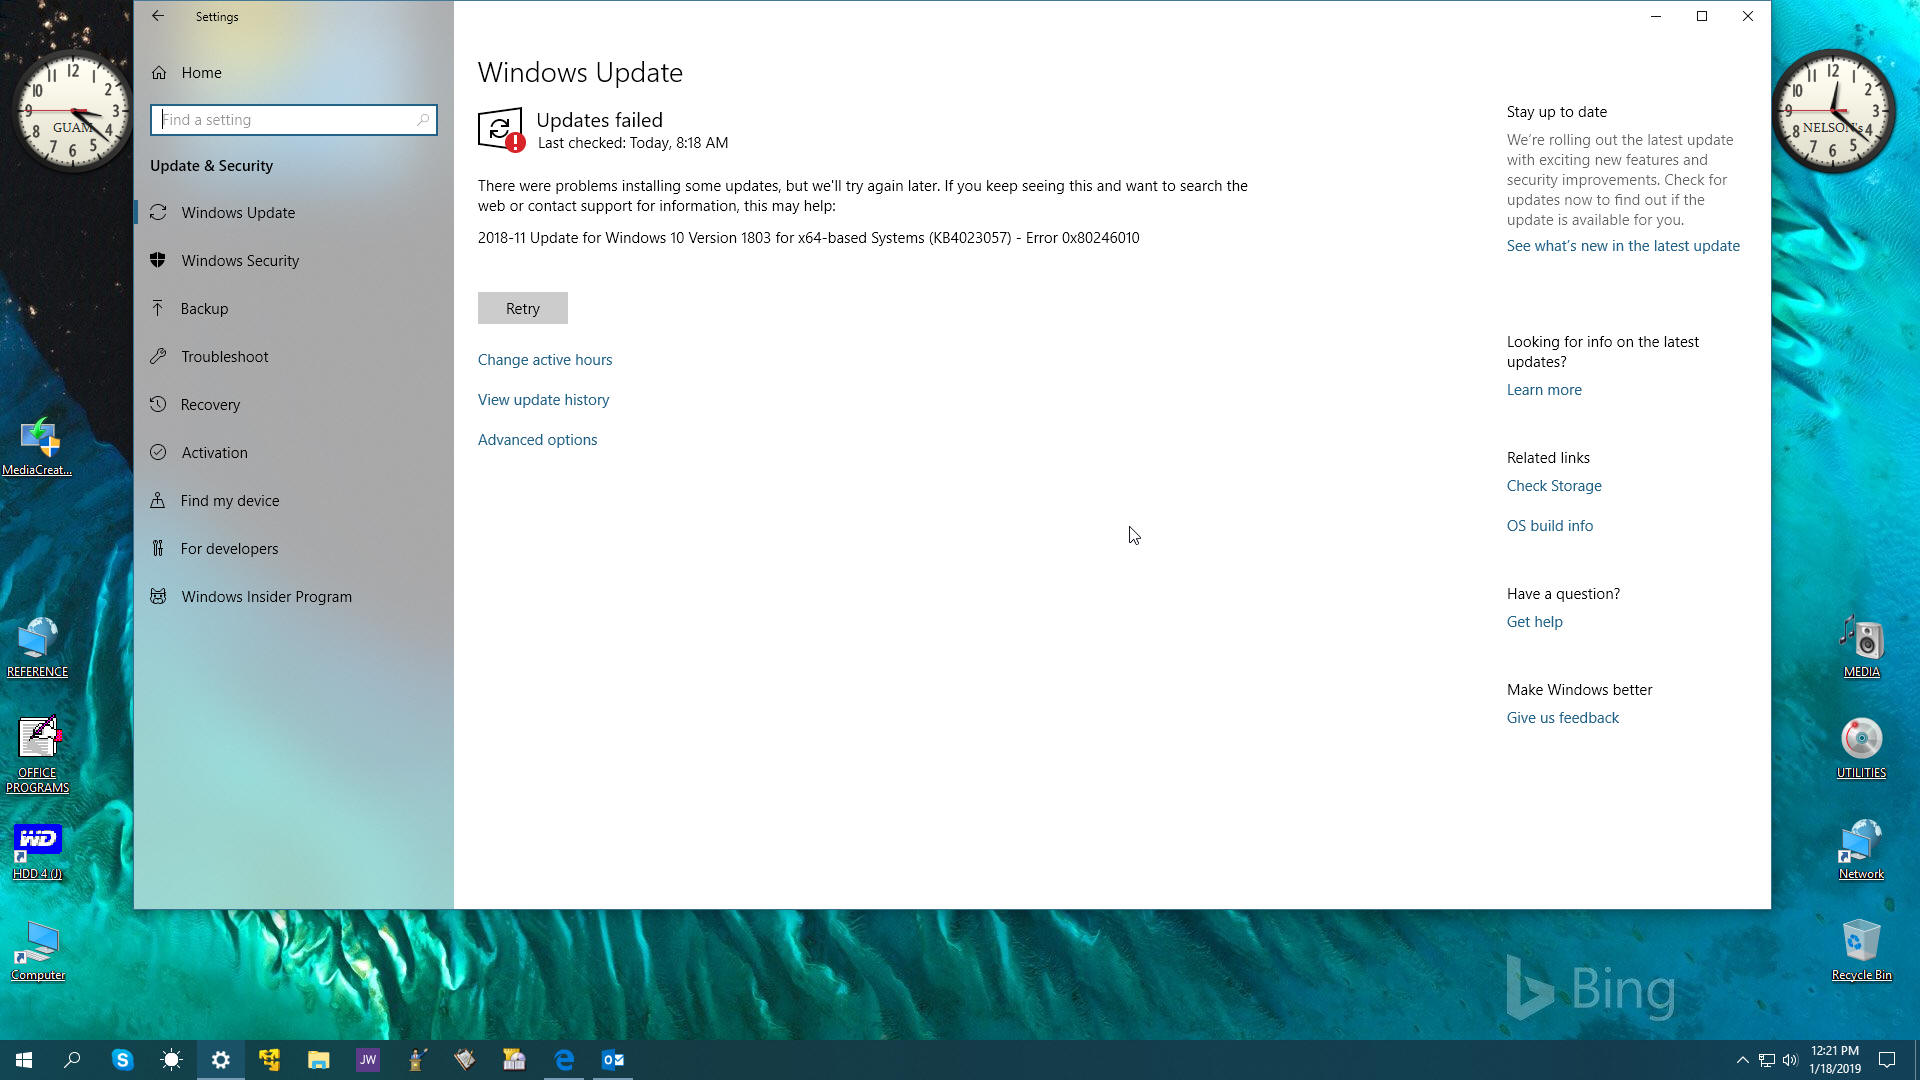The image size is (1920, 1080).
Task: Select the REFERENCE desktop icon
Action: click(x=37, y=648)
